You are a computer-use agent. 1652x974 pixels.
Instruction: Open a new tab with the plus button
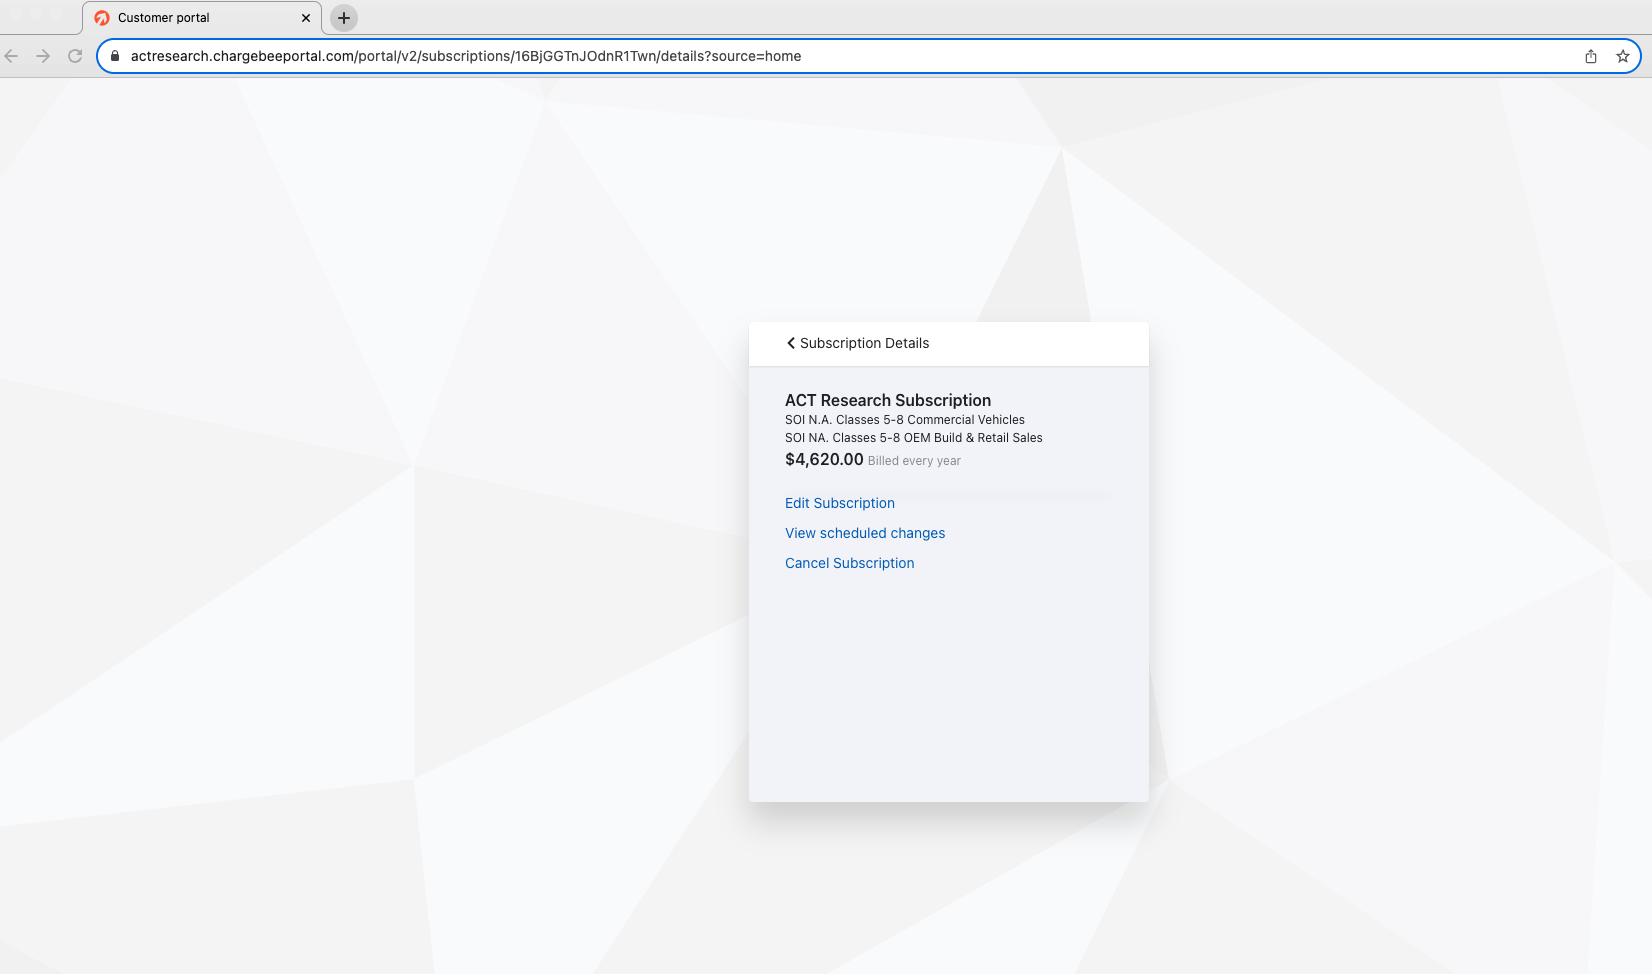tap(344, 18)
